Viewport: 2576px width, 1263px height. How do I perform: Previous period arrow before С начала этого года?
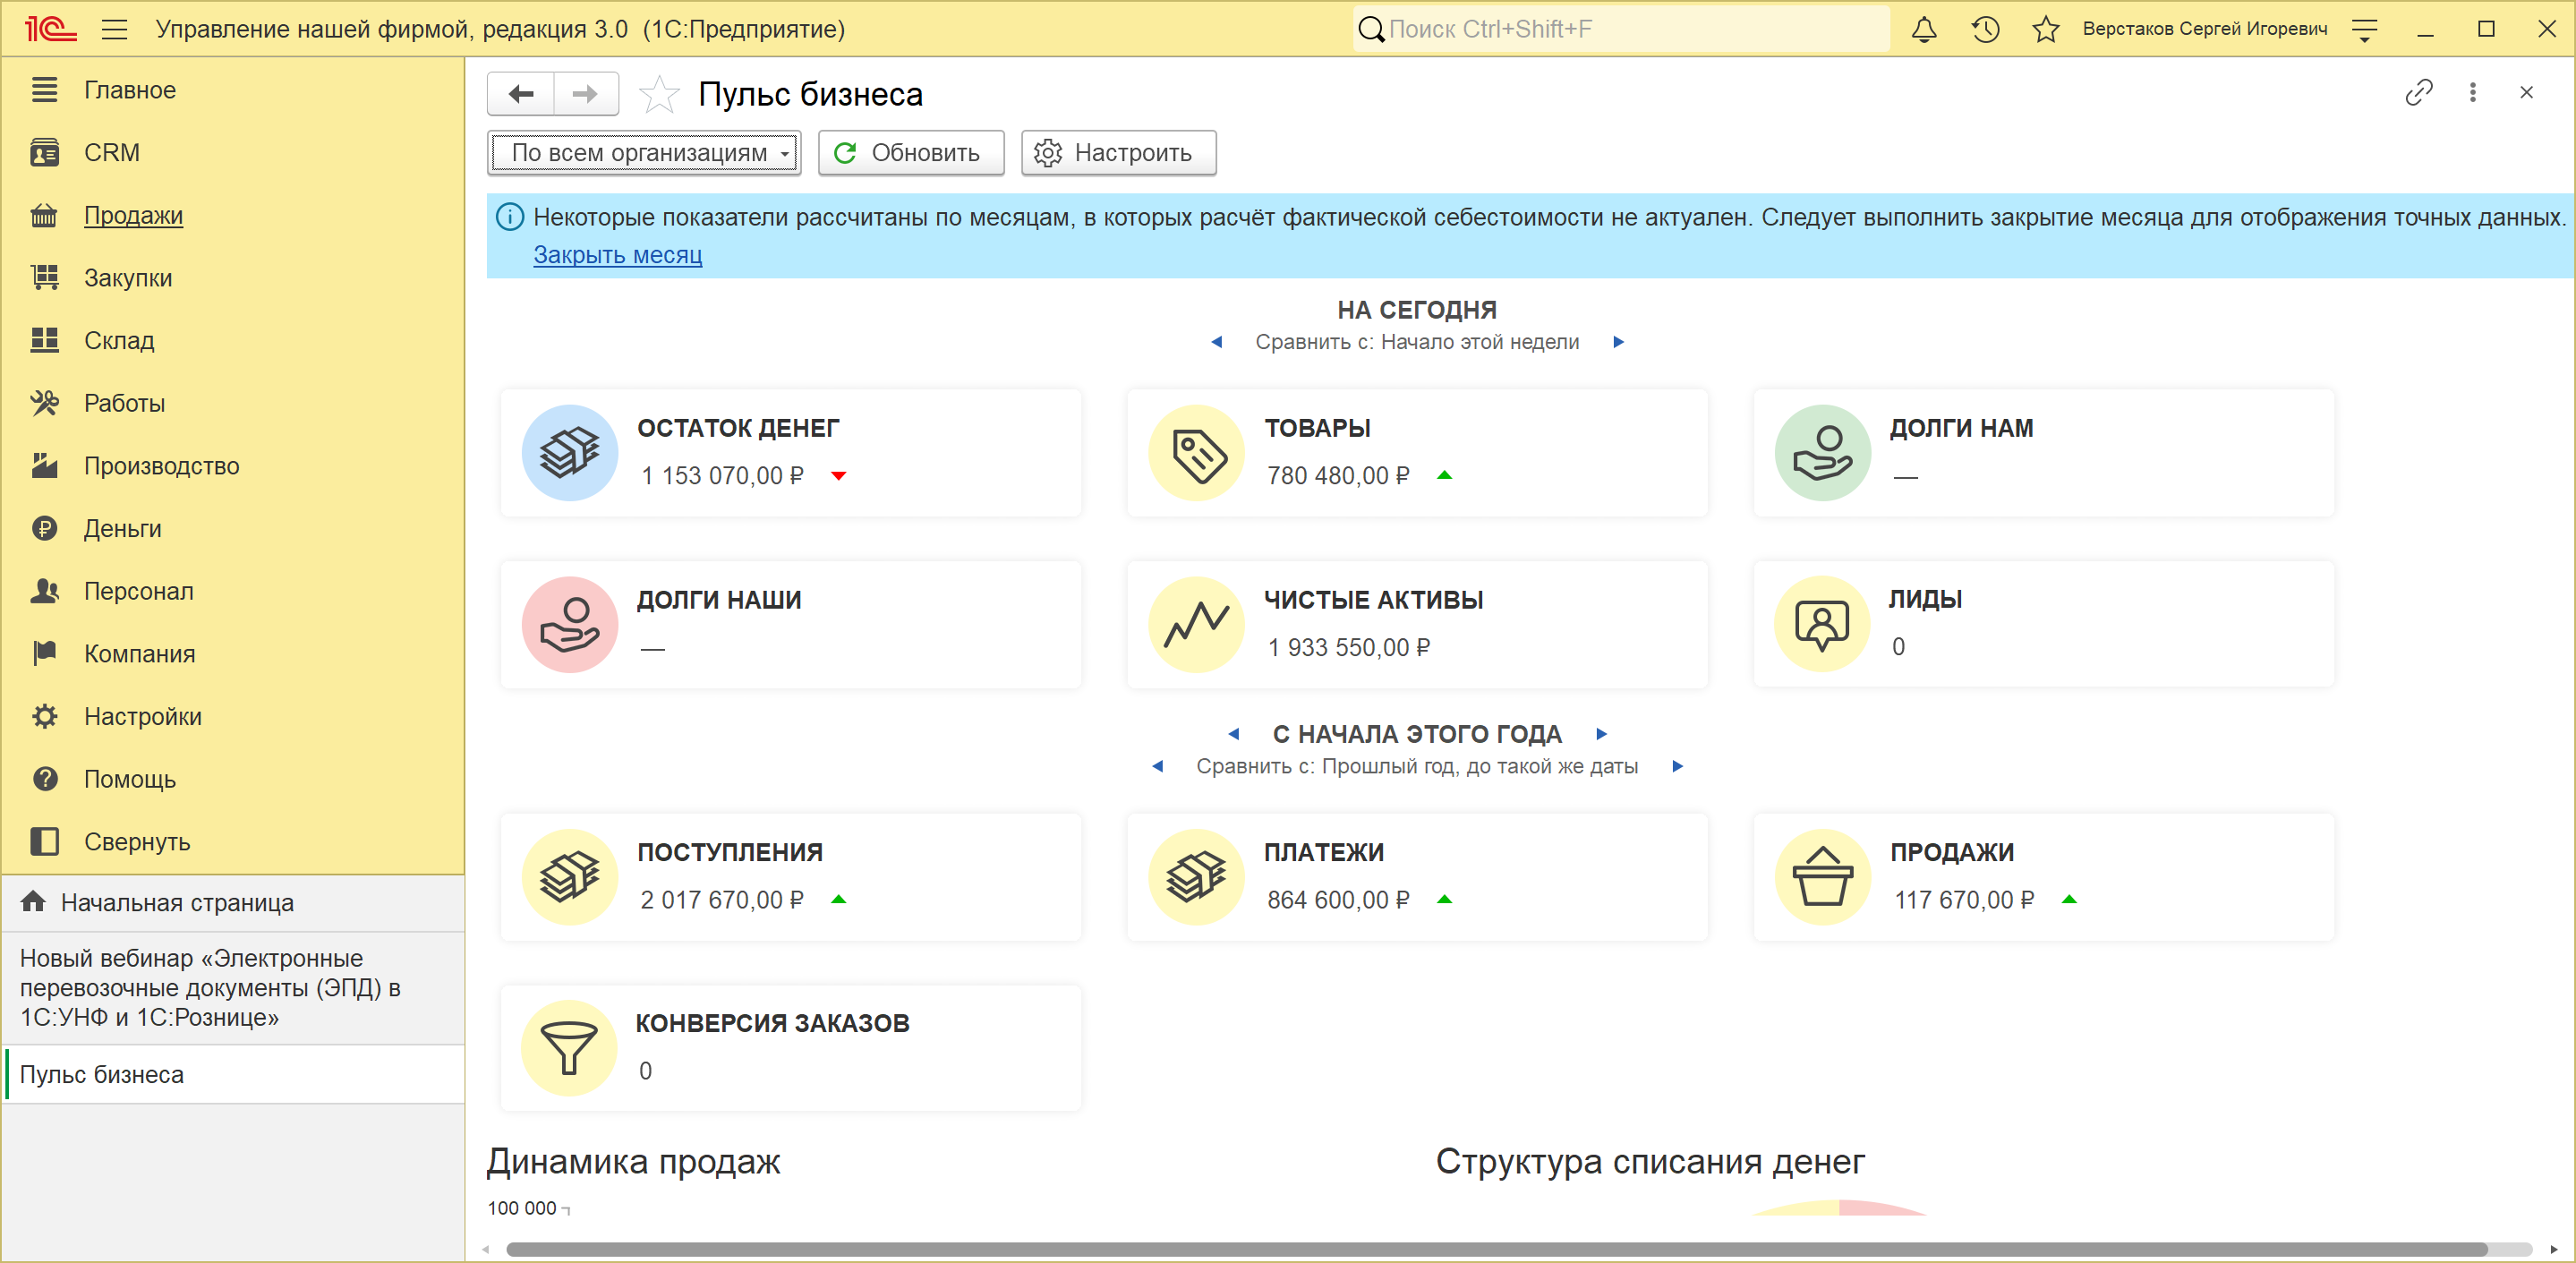click(x=1234, y=734)
